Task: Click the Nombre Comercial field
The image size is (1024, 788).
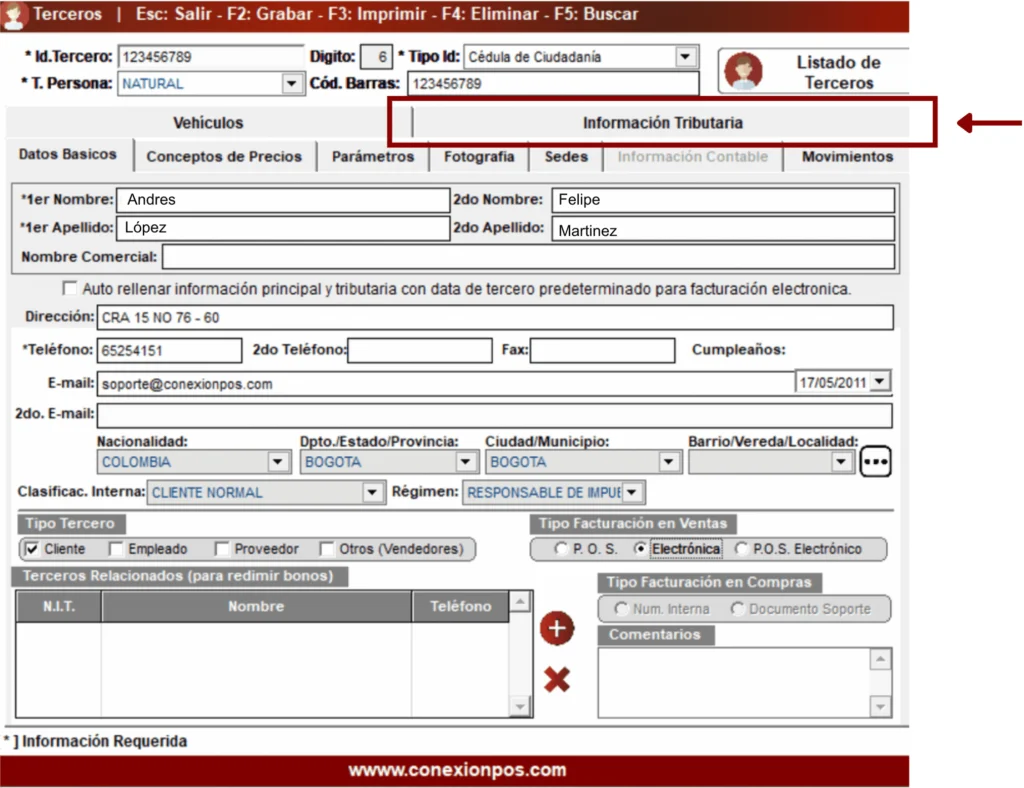Action: click(x=528, y=257)
